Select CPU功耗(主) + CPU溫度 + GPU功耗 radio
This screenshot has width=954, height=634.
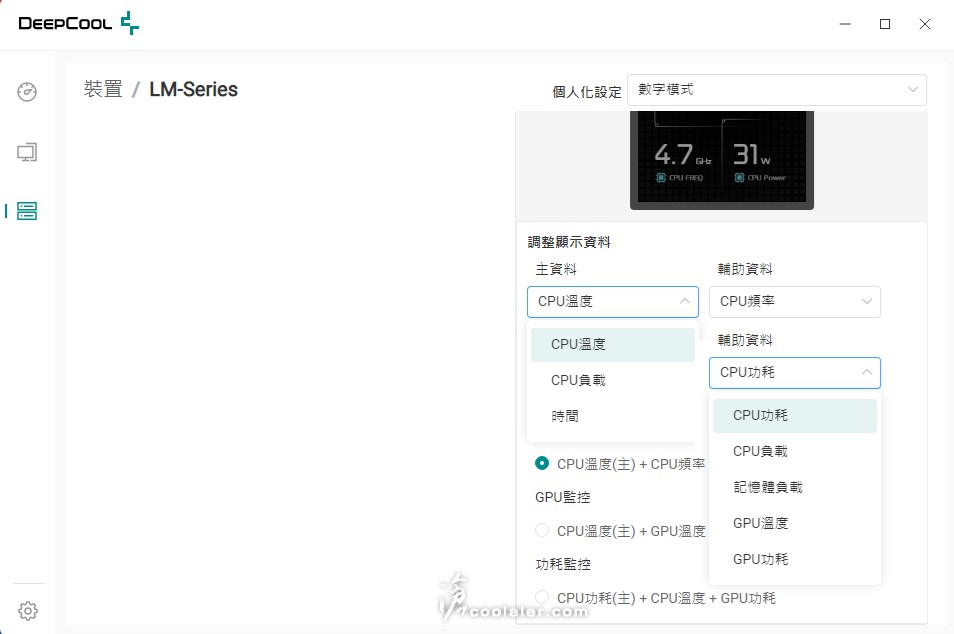tap(541, 597)
